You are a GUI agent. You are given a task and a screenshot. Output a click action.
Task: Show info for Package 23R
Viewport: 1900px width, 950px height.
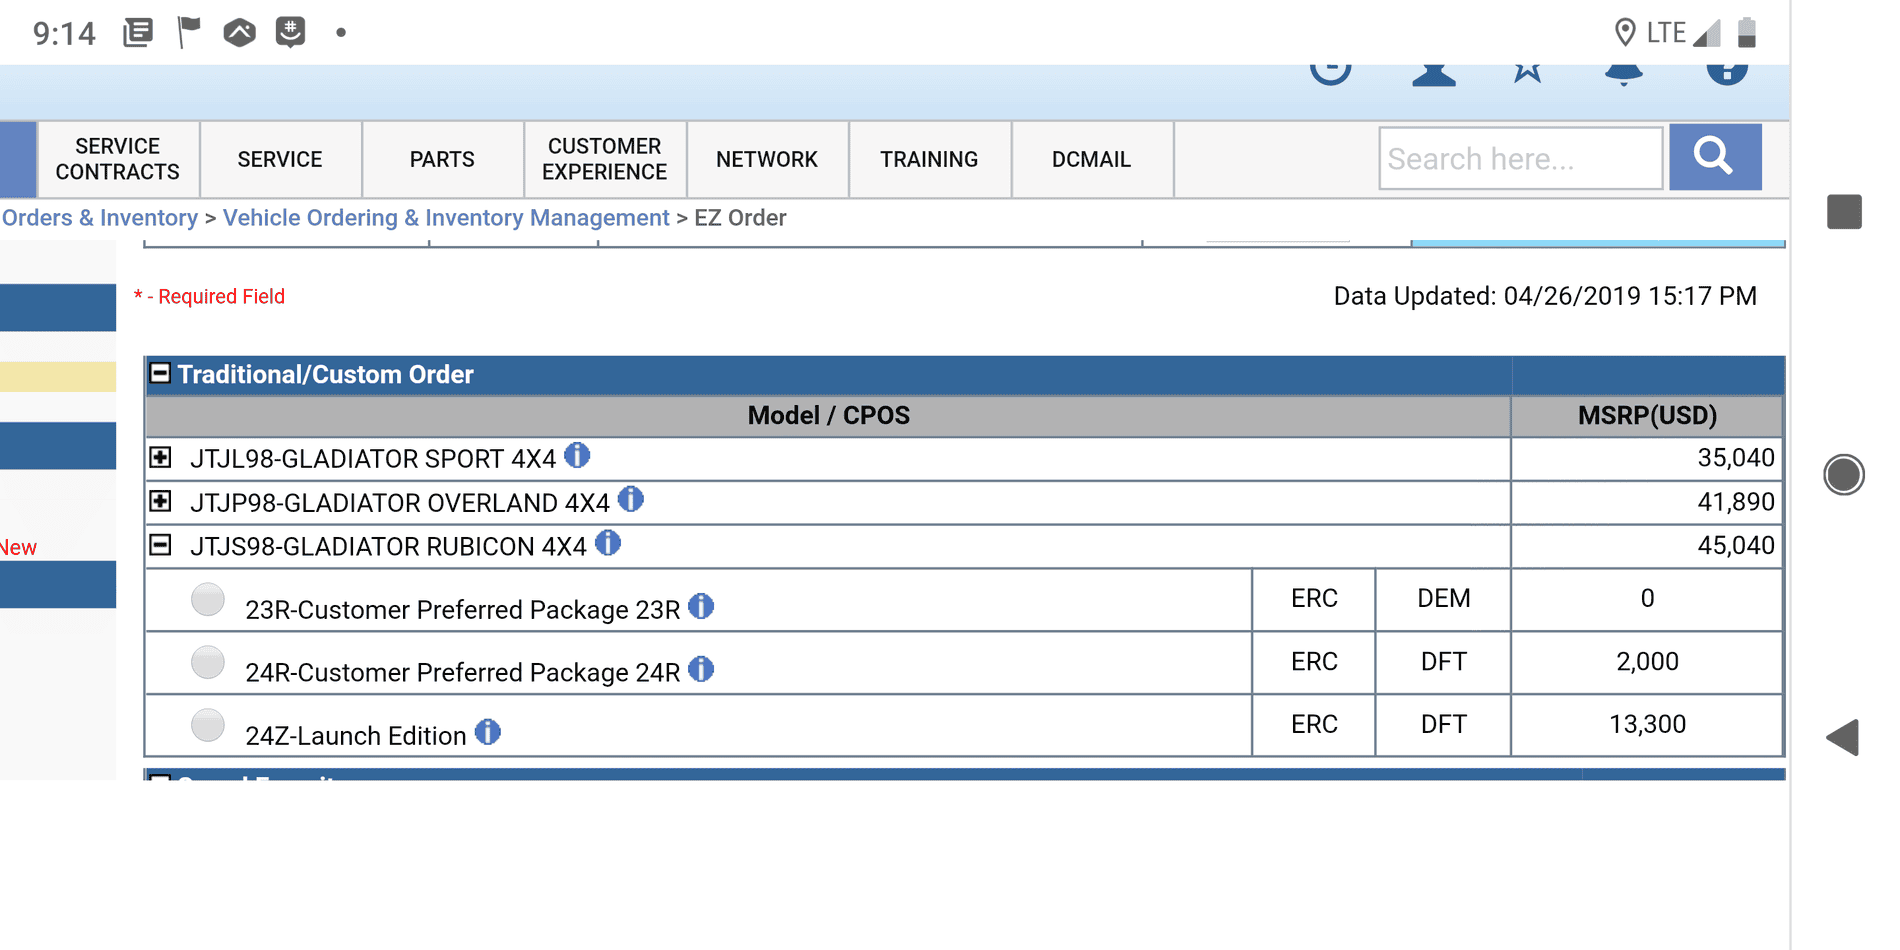(702, 606)
